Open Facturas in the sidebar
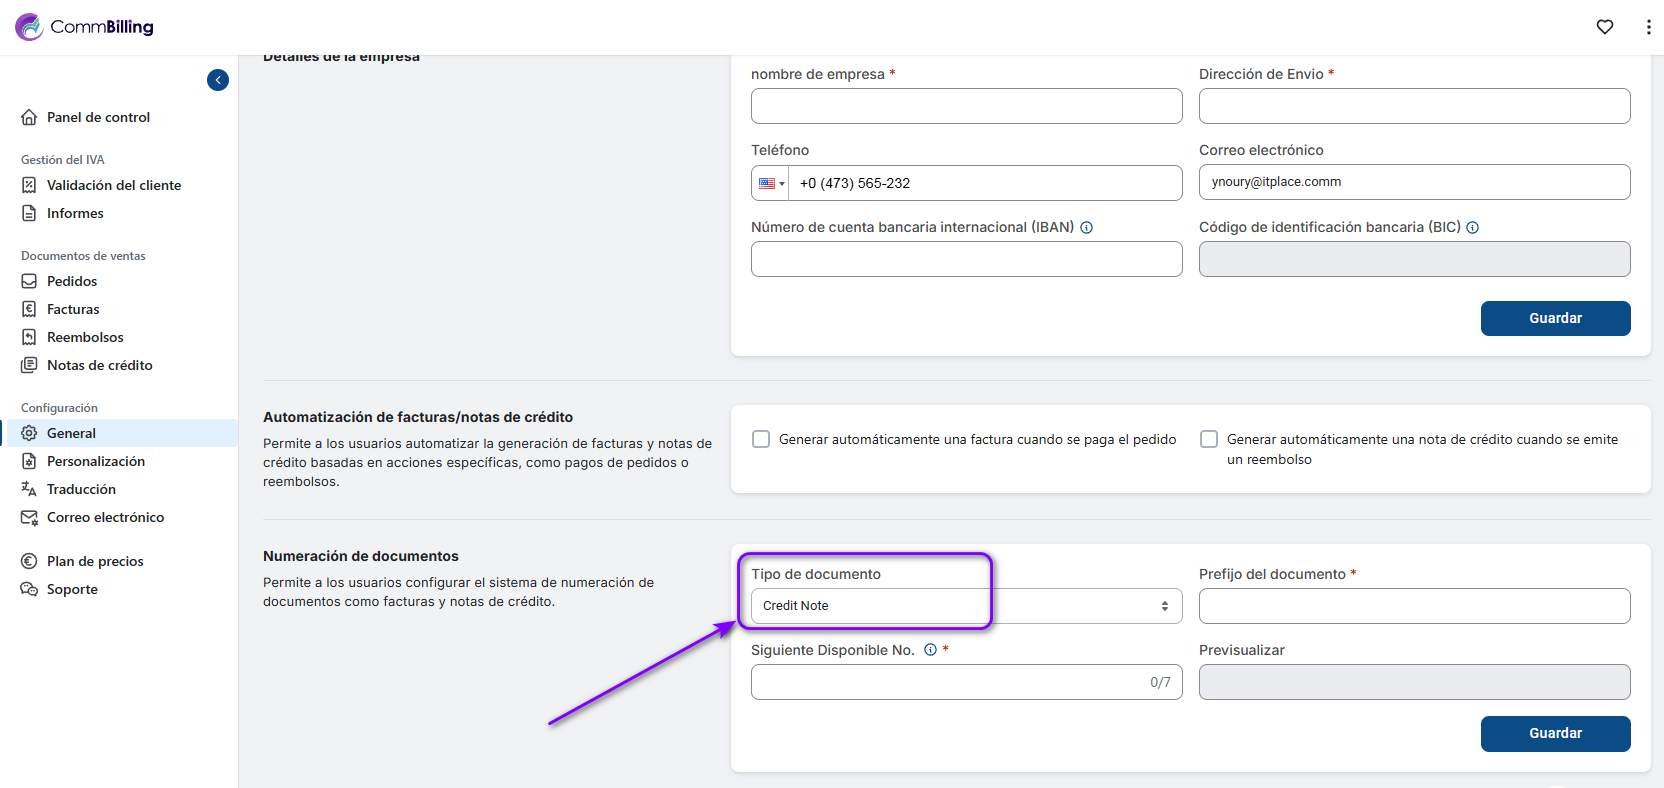 [73, 309]
